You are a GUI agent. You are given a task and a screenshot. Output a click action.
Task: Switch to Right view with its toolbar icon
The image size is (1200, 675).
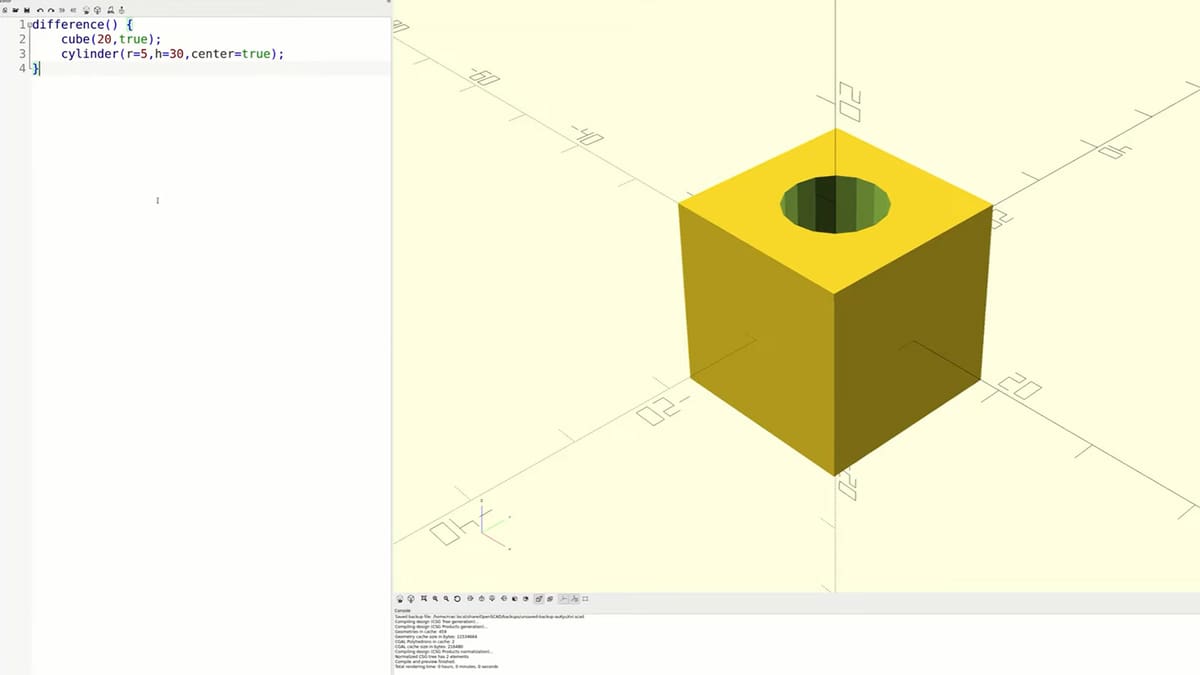(470, 598)
